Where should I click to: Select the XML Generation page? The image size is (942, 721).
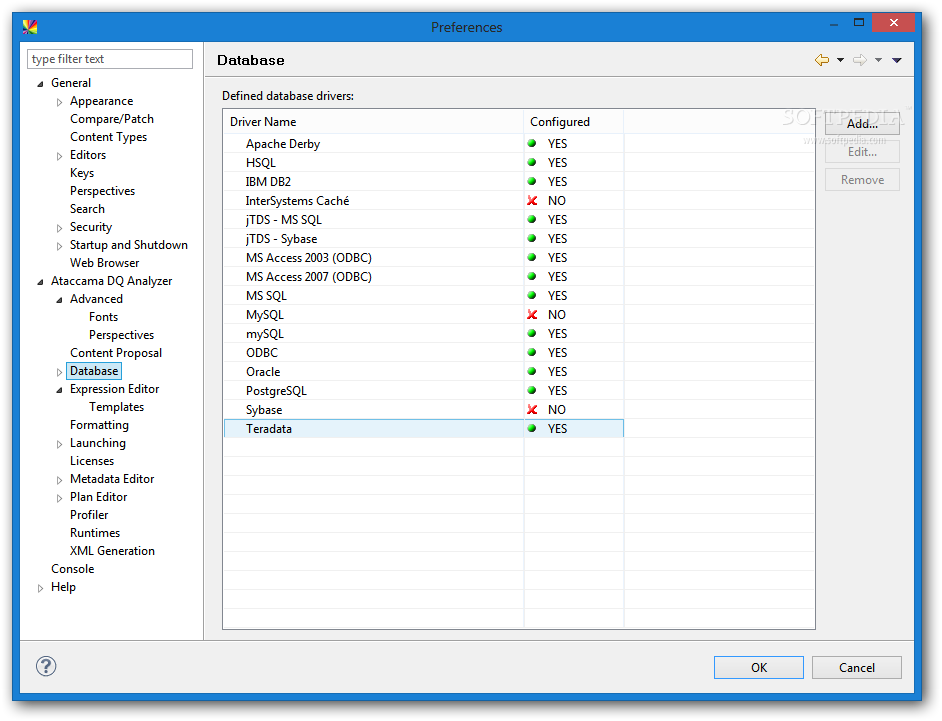112,552
